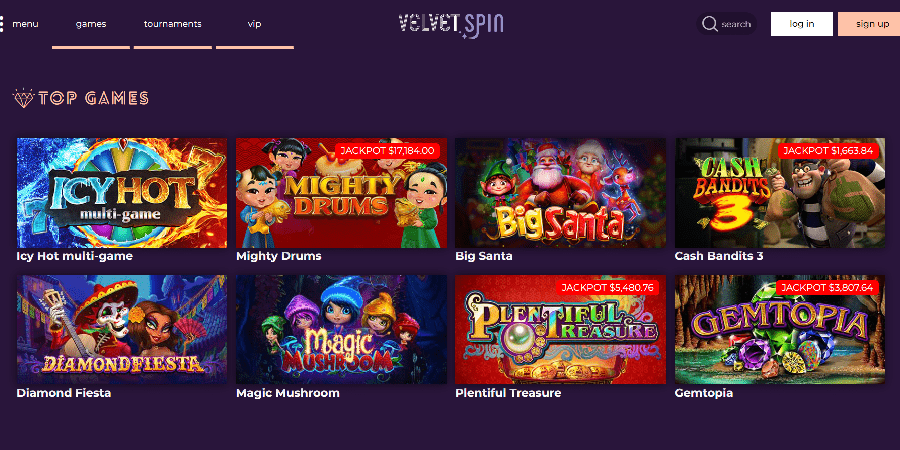The width and height of the screenshot is (900, 450).
Task: Open the Plentiful Treasure game image
Action: [x=560, y=329]
